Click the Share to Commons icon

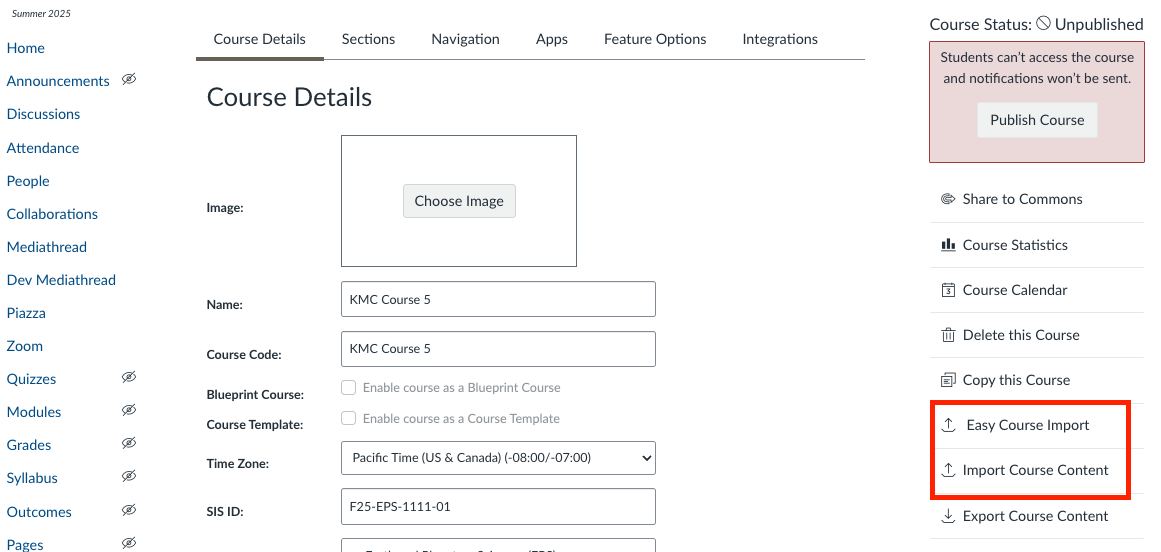pos(948,199)
